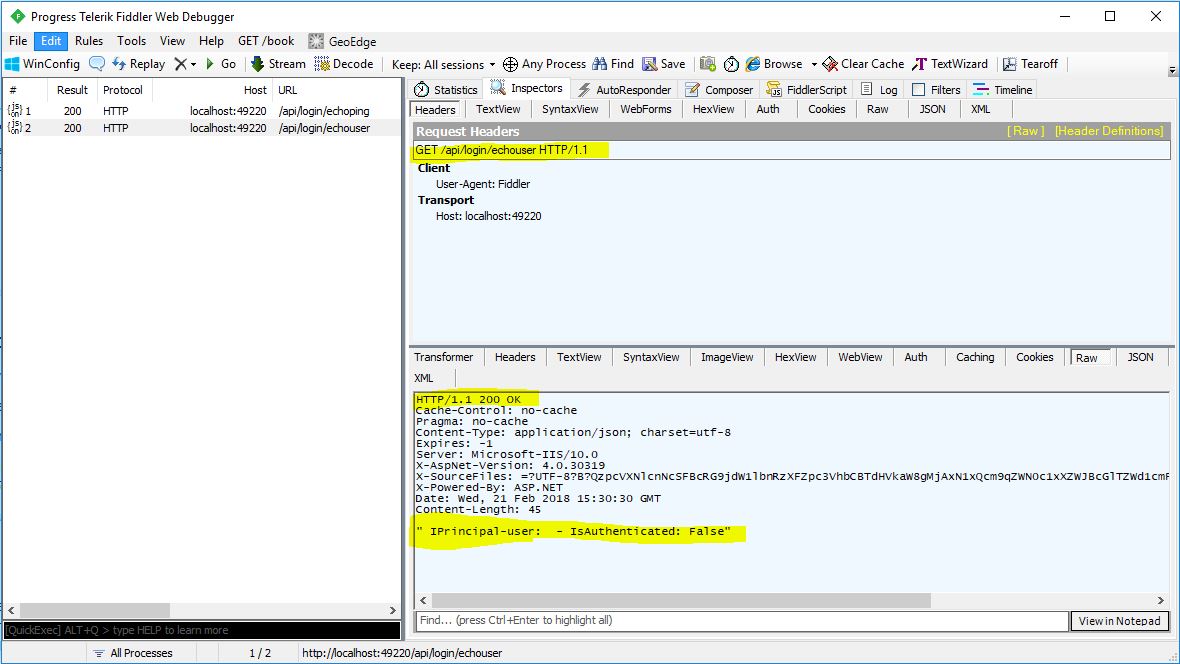Click the comment speech bubble icon
This screenshot has width=1180, height=664.
97,64
